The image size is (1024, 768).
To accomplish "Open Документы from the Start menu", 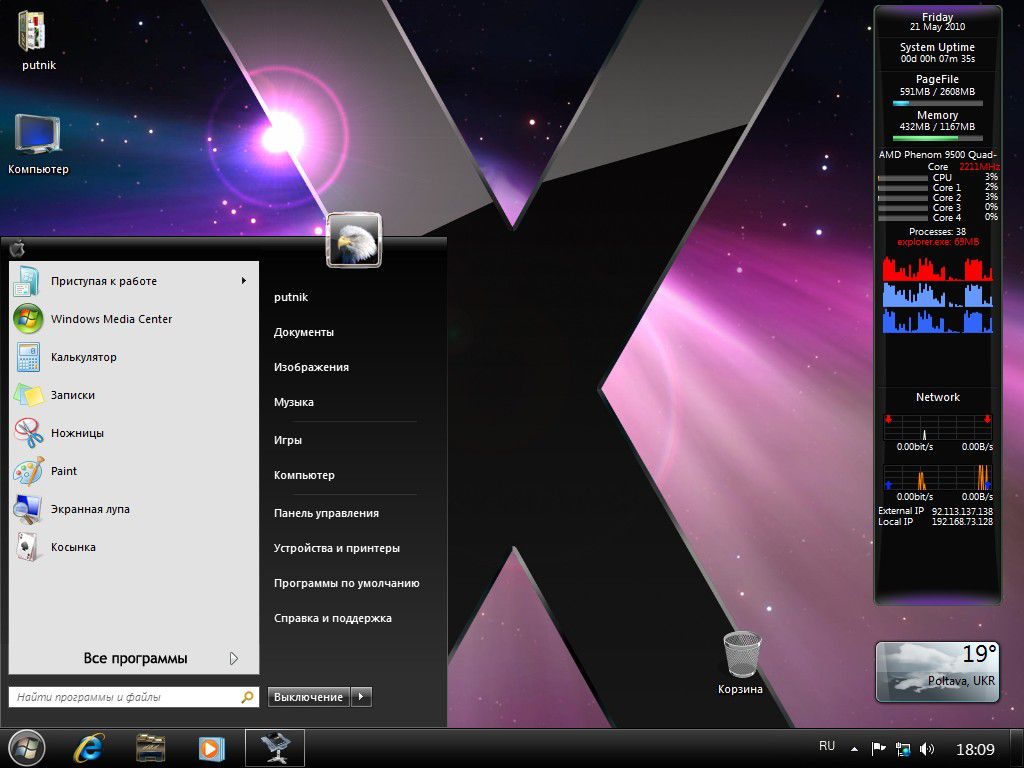I will (x=304, y=332).
